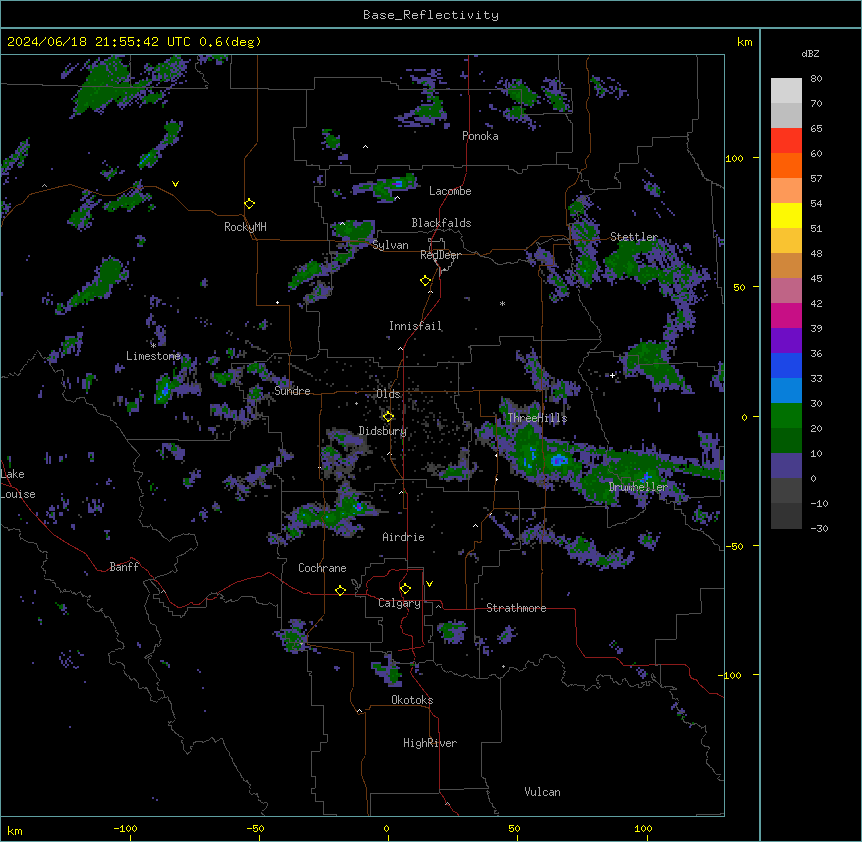Click the blue-core echo northwest of Airdrie
This screenshot has height=842, width=862.
[358, 506]
